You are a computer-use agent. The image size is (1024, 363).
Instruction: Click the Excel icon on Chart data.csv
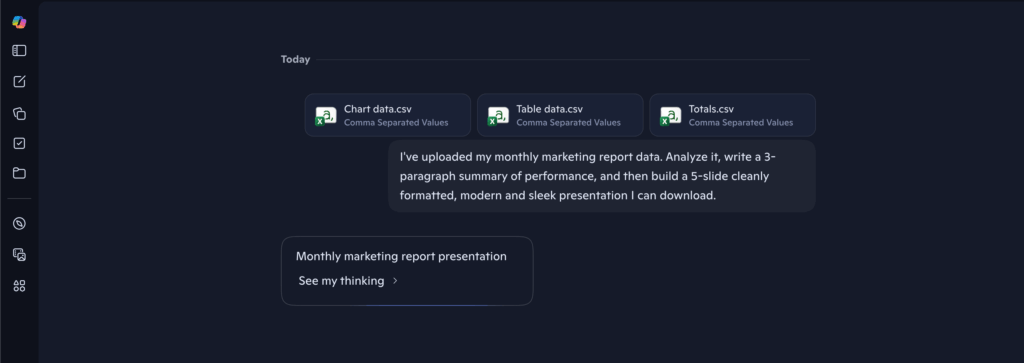click(326, 116)
